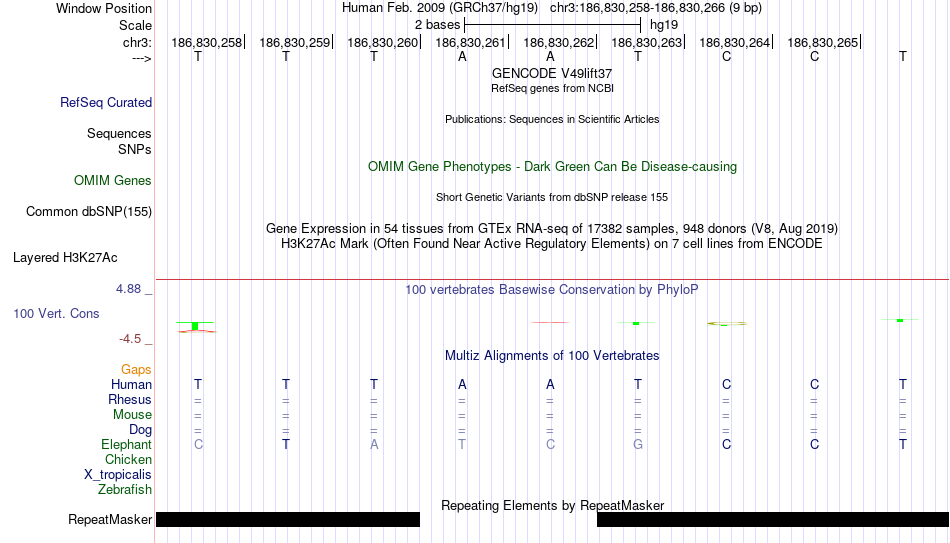This screenshot has height=543, width=950.
Task: Click the OMIM Gene Phenotypes title
Action: pos(552,167)
